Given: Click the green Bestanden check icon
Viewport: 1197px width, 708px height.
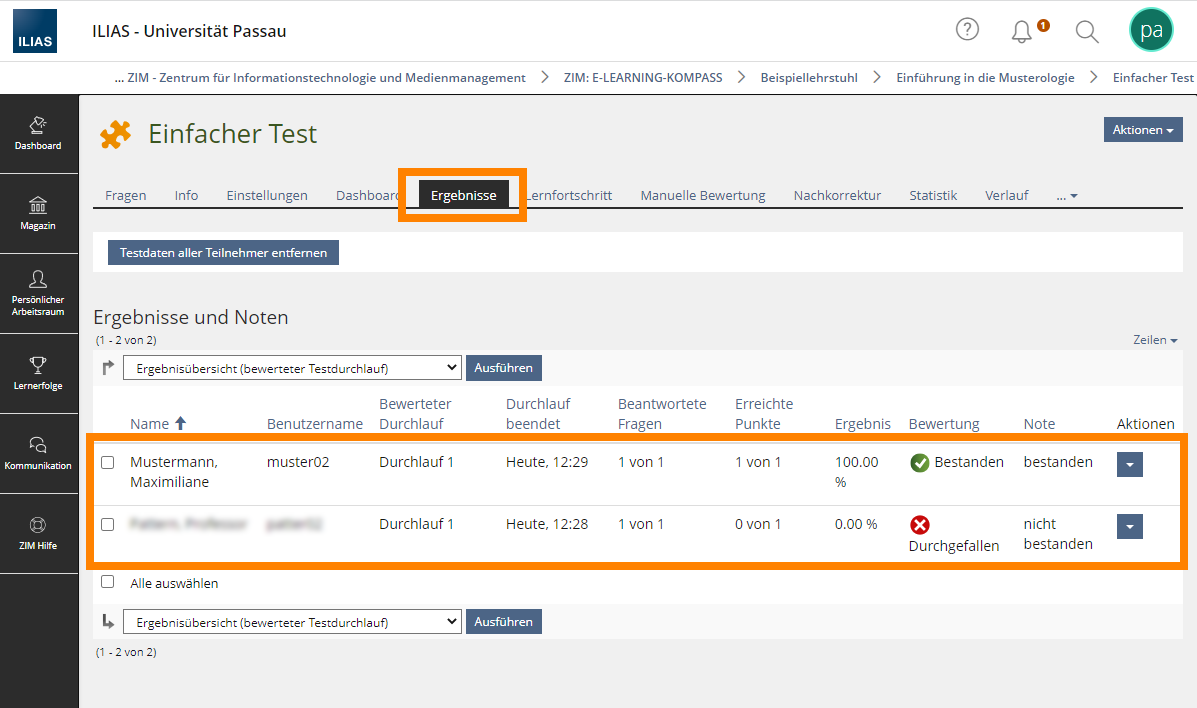Looking at the screenshot, I should [920, 463].
